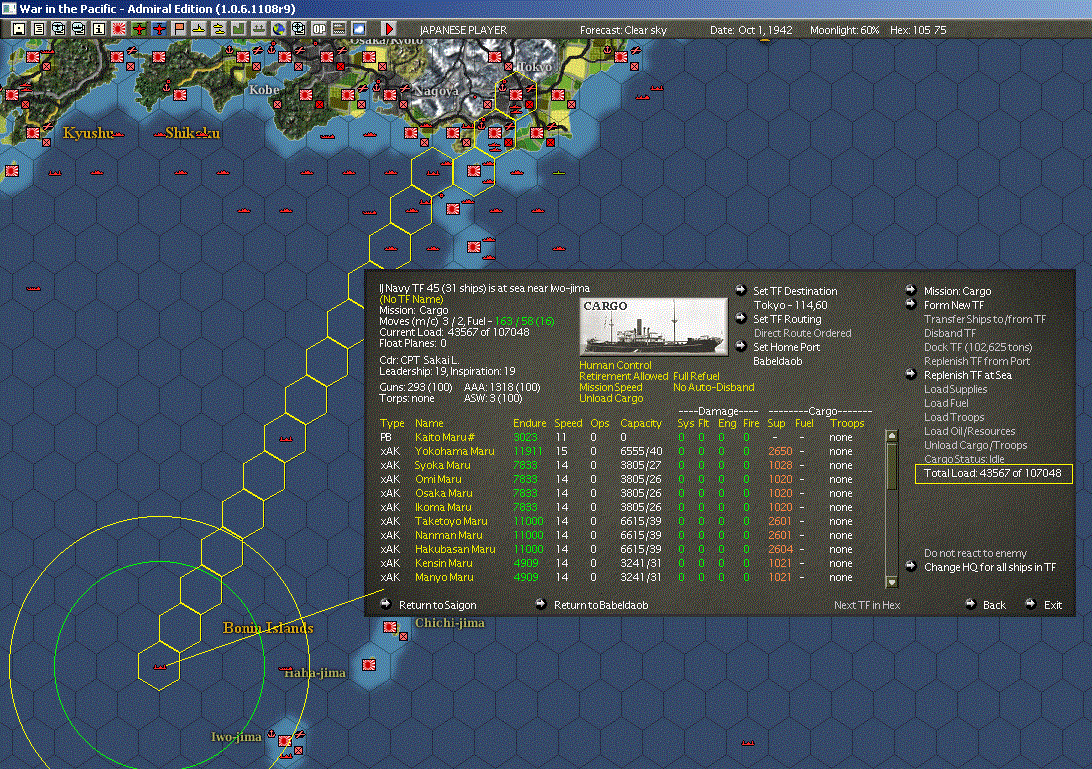Click the two yellow ships toolbar icon
The height and width of the screenshot is (769, 1092).
219,29
